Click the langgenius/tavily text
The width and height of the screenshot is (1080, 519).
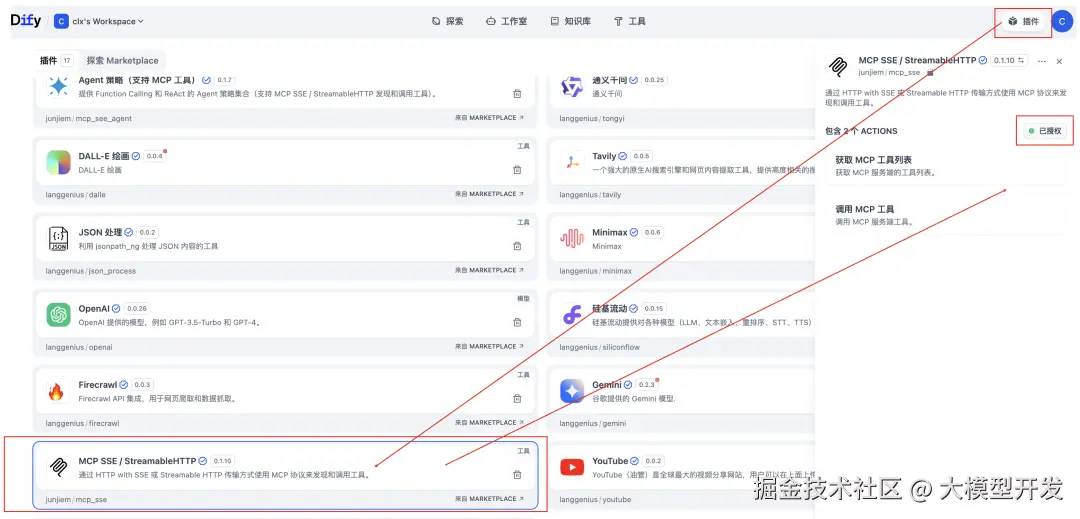click(x=590, y=195)
